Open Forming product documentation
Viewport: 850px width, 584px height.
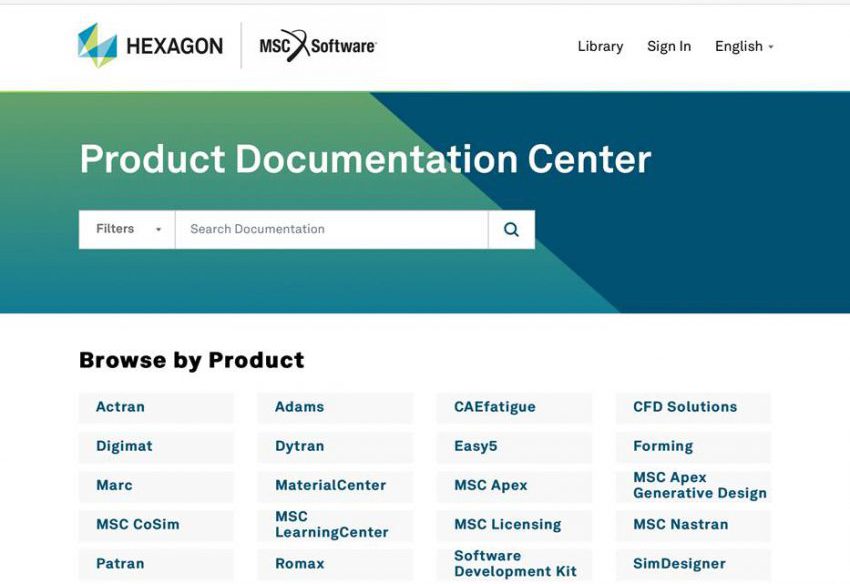(x=693, y=446)
